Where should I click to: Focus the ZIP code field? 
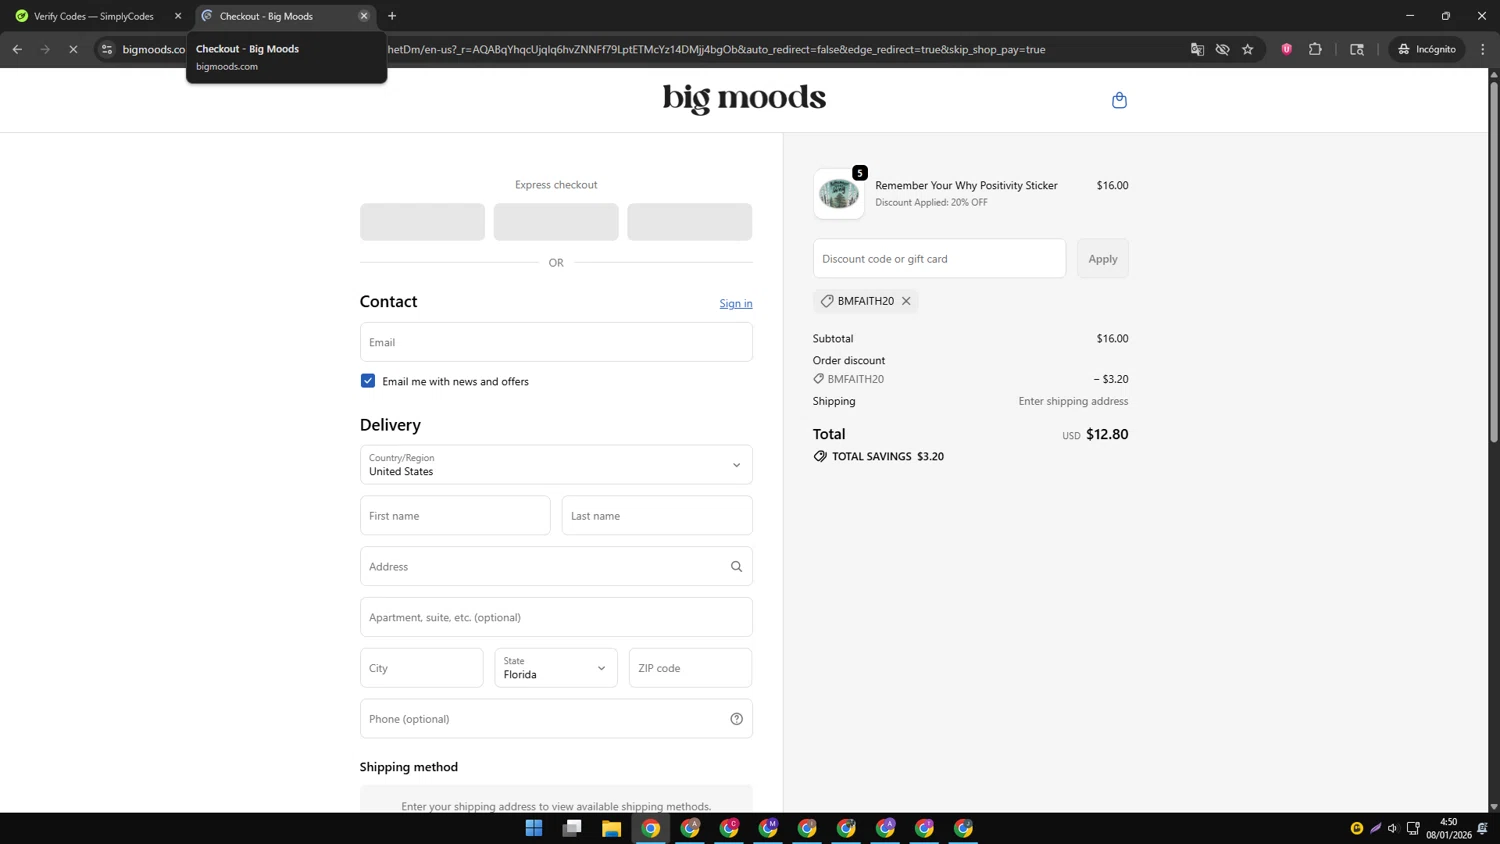pyautogui.click(x=690, y=668)
